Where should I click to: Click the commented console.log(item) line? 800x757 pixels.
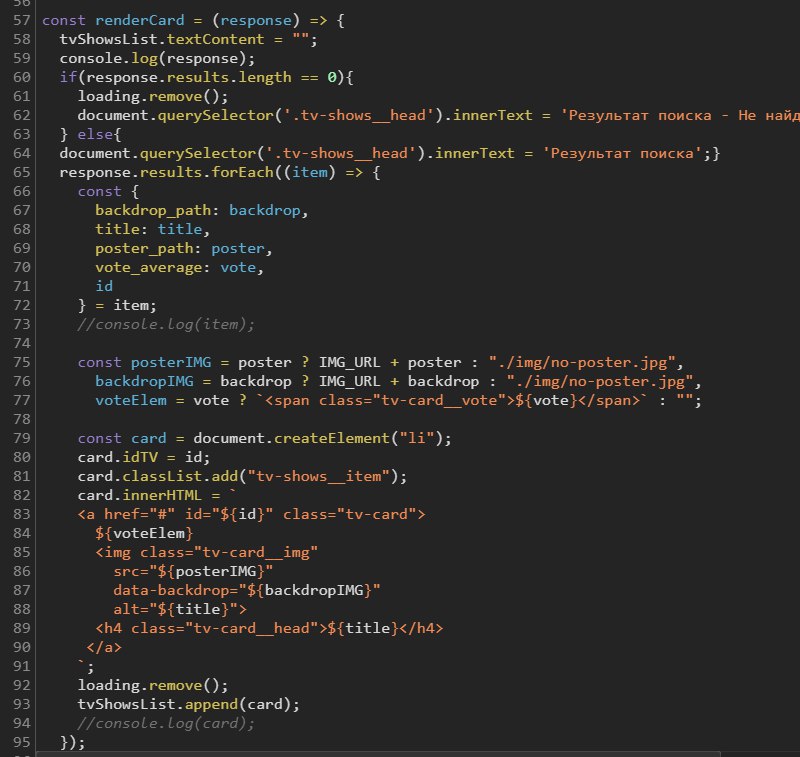166,324
